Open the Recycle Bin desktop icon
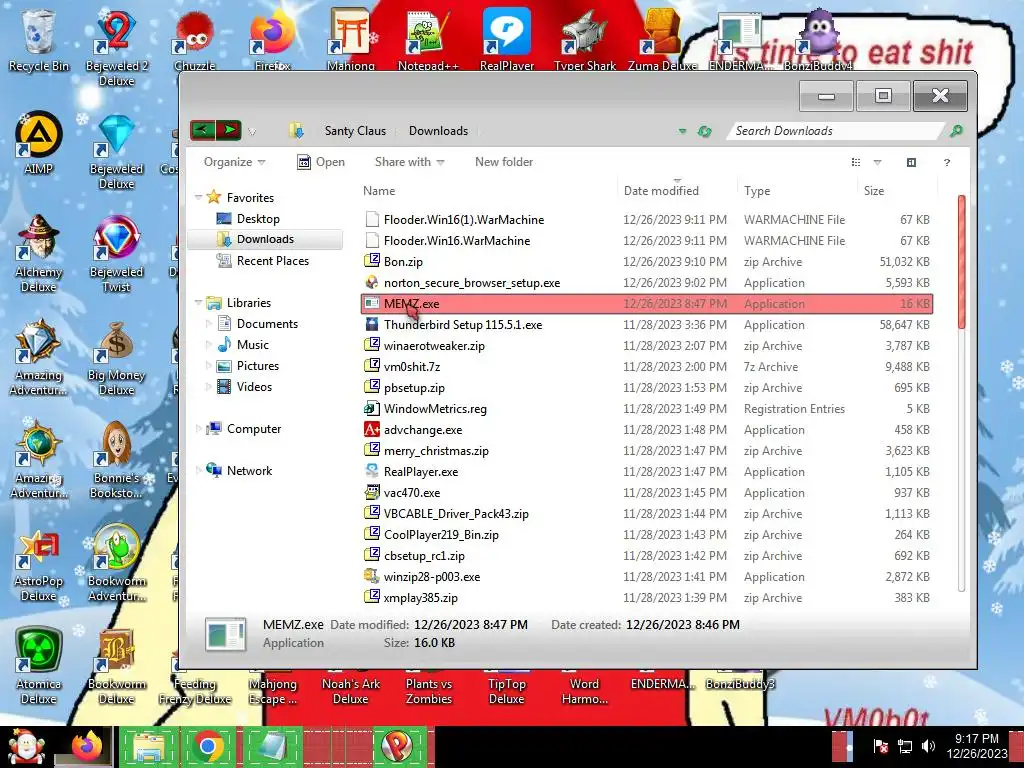 click(x=39, y=40)
